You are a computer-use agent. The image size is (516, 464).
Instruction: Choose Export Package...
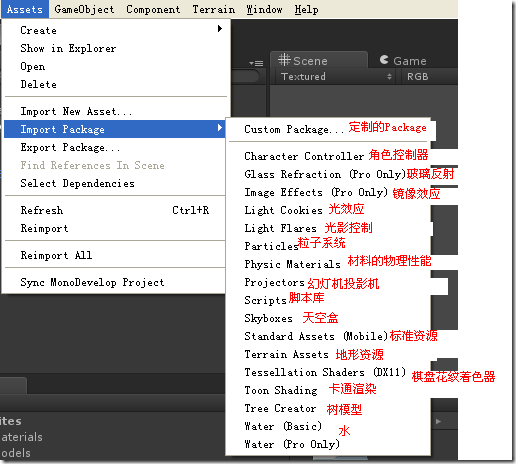tap(115, 147)
